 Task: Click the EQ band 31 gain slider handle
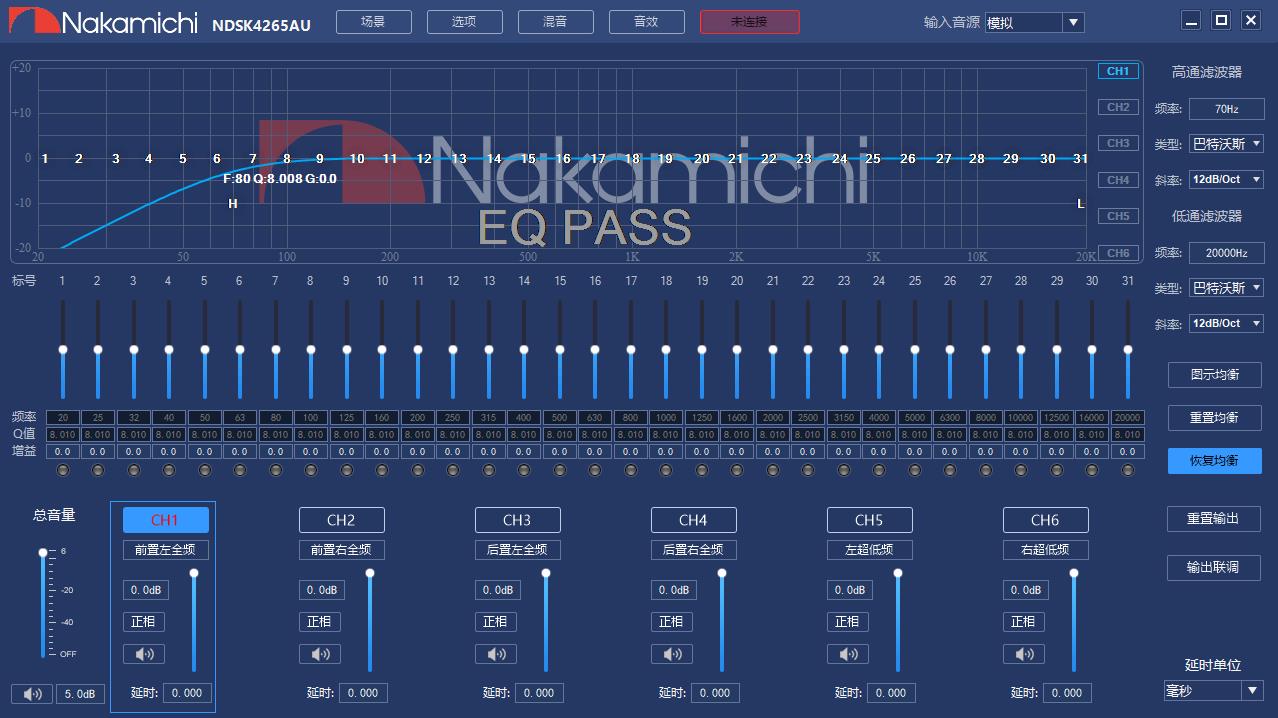click(1128, 350)
